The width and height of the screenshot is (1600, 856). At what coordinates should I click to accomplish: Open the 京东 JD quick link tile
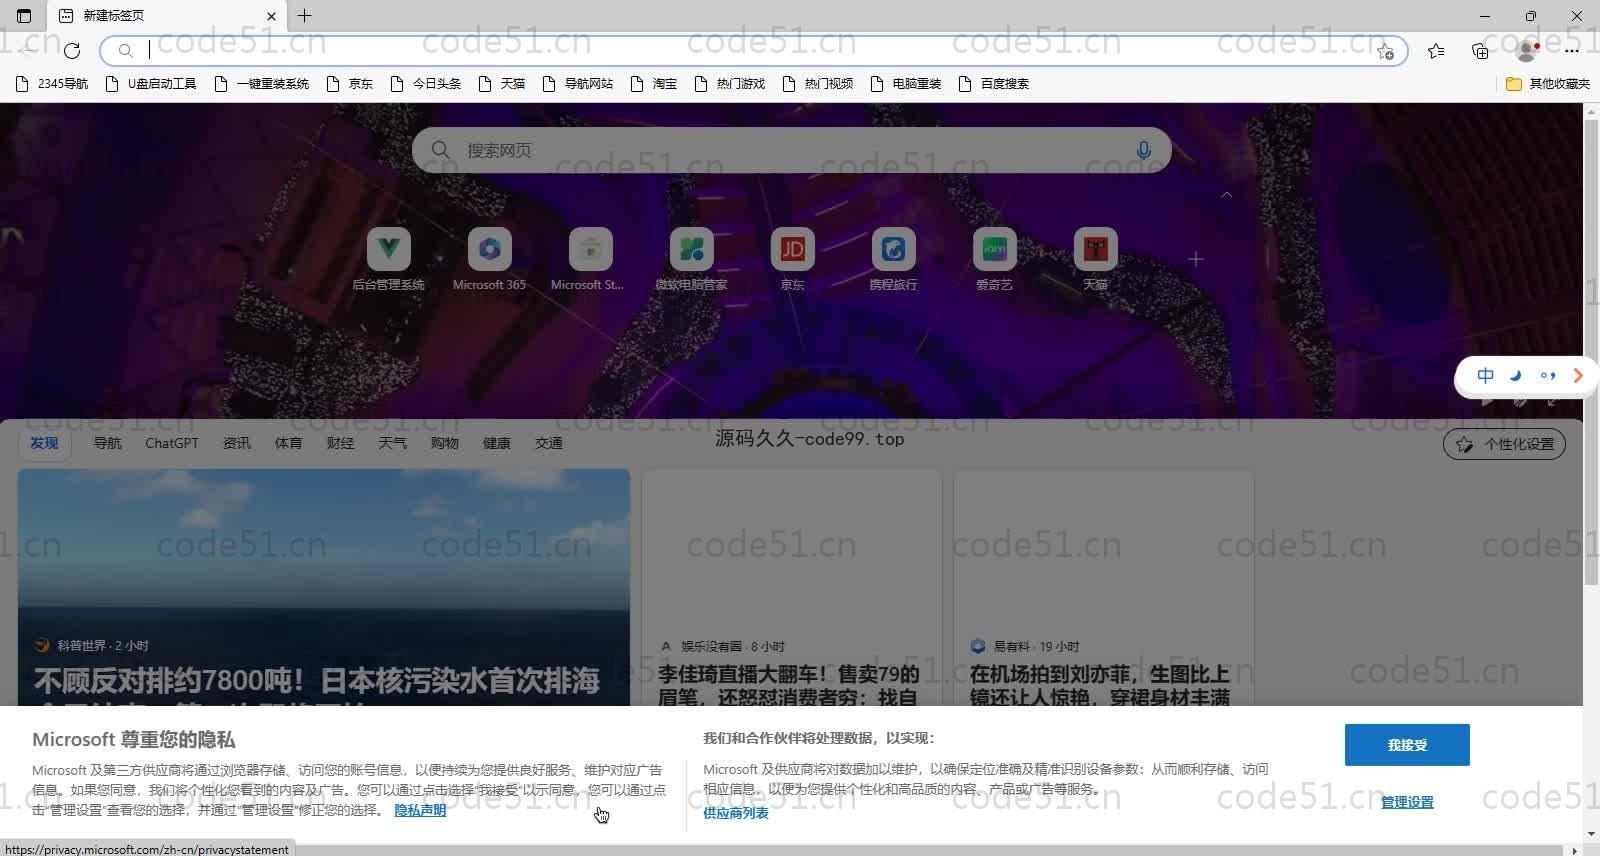point(792,260)
